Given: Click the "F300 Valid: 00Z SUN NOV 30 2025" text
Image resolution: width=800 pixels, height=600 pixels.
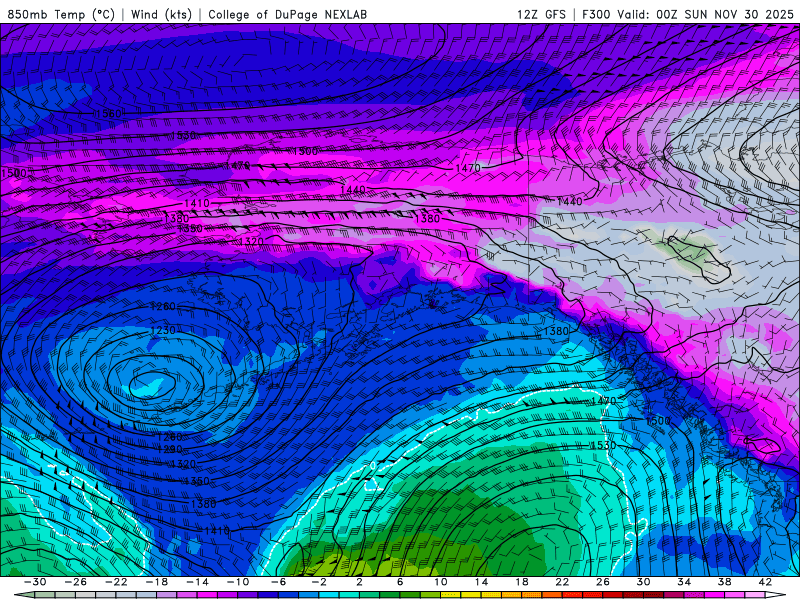Looking at the screenshot, I should click(x=688, y=14).
